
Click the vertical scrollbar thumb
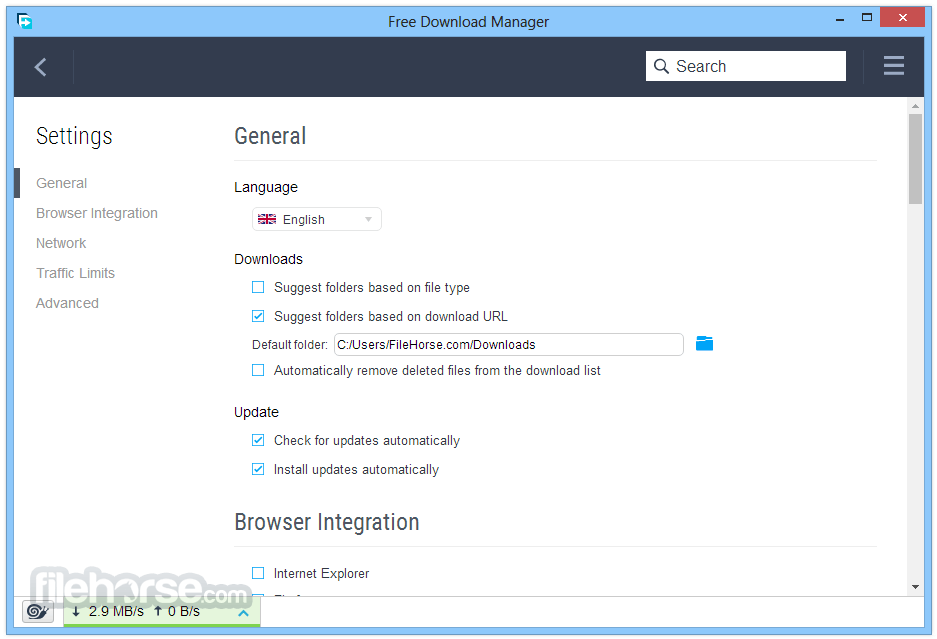(x=915, y=159)
